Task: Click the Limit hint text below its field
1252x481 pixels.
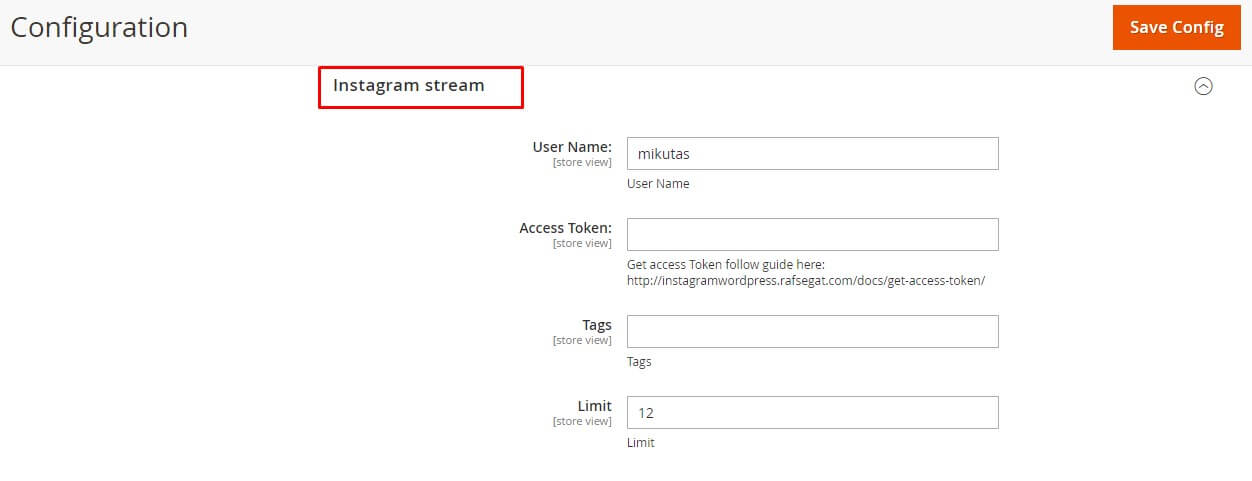Action: [x=641, y=443]
